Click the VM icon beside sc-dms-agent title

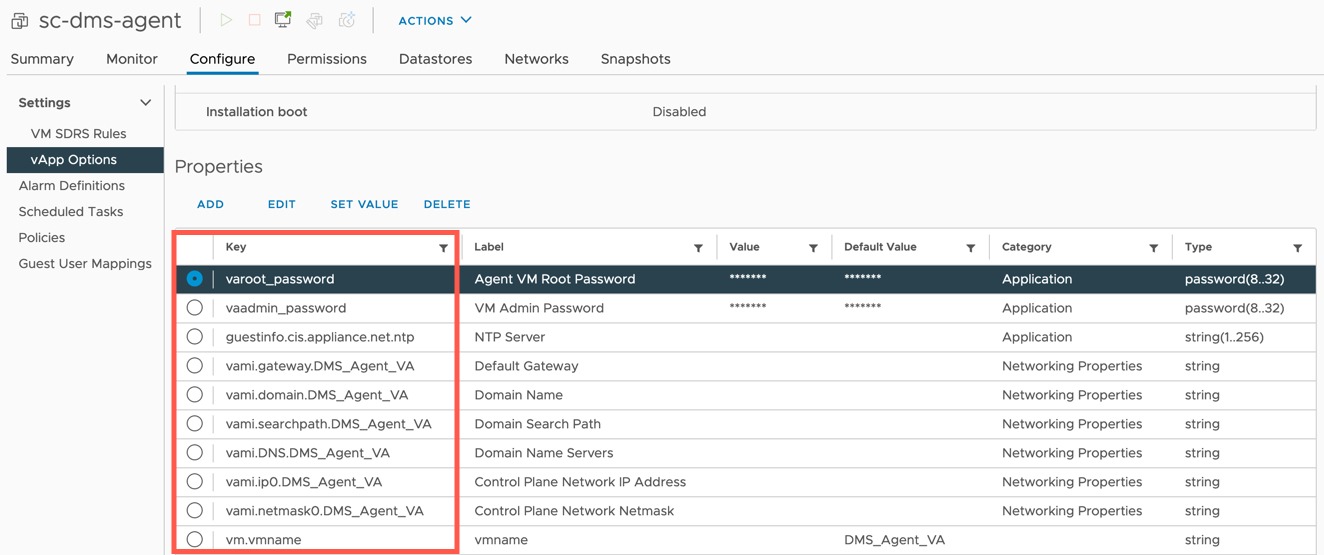[x=20, y=20]
